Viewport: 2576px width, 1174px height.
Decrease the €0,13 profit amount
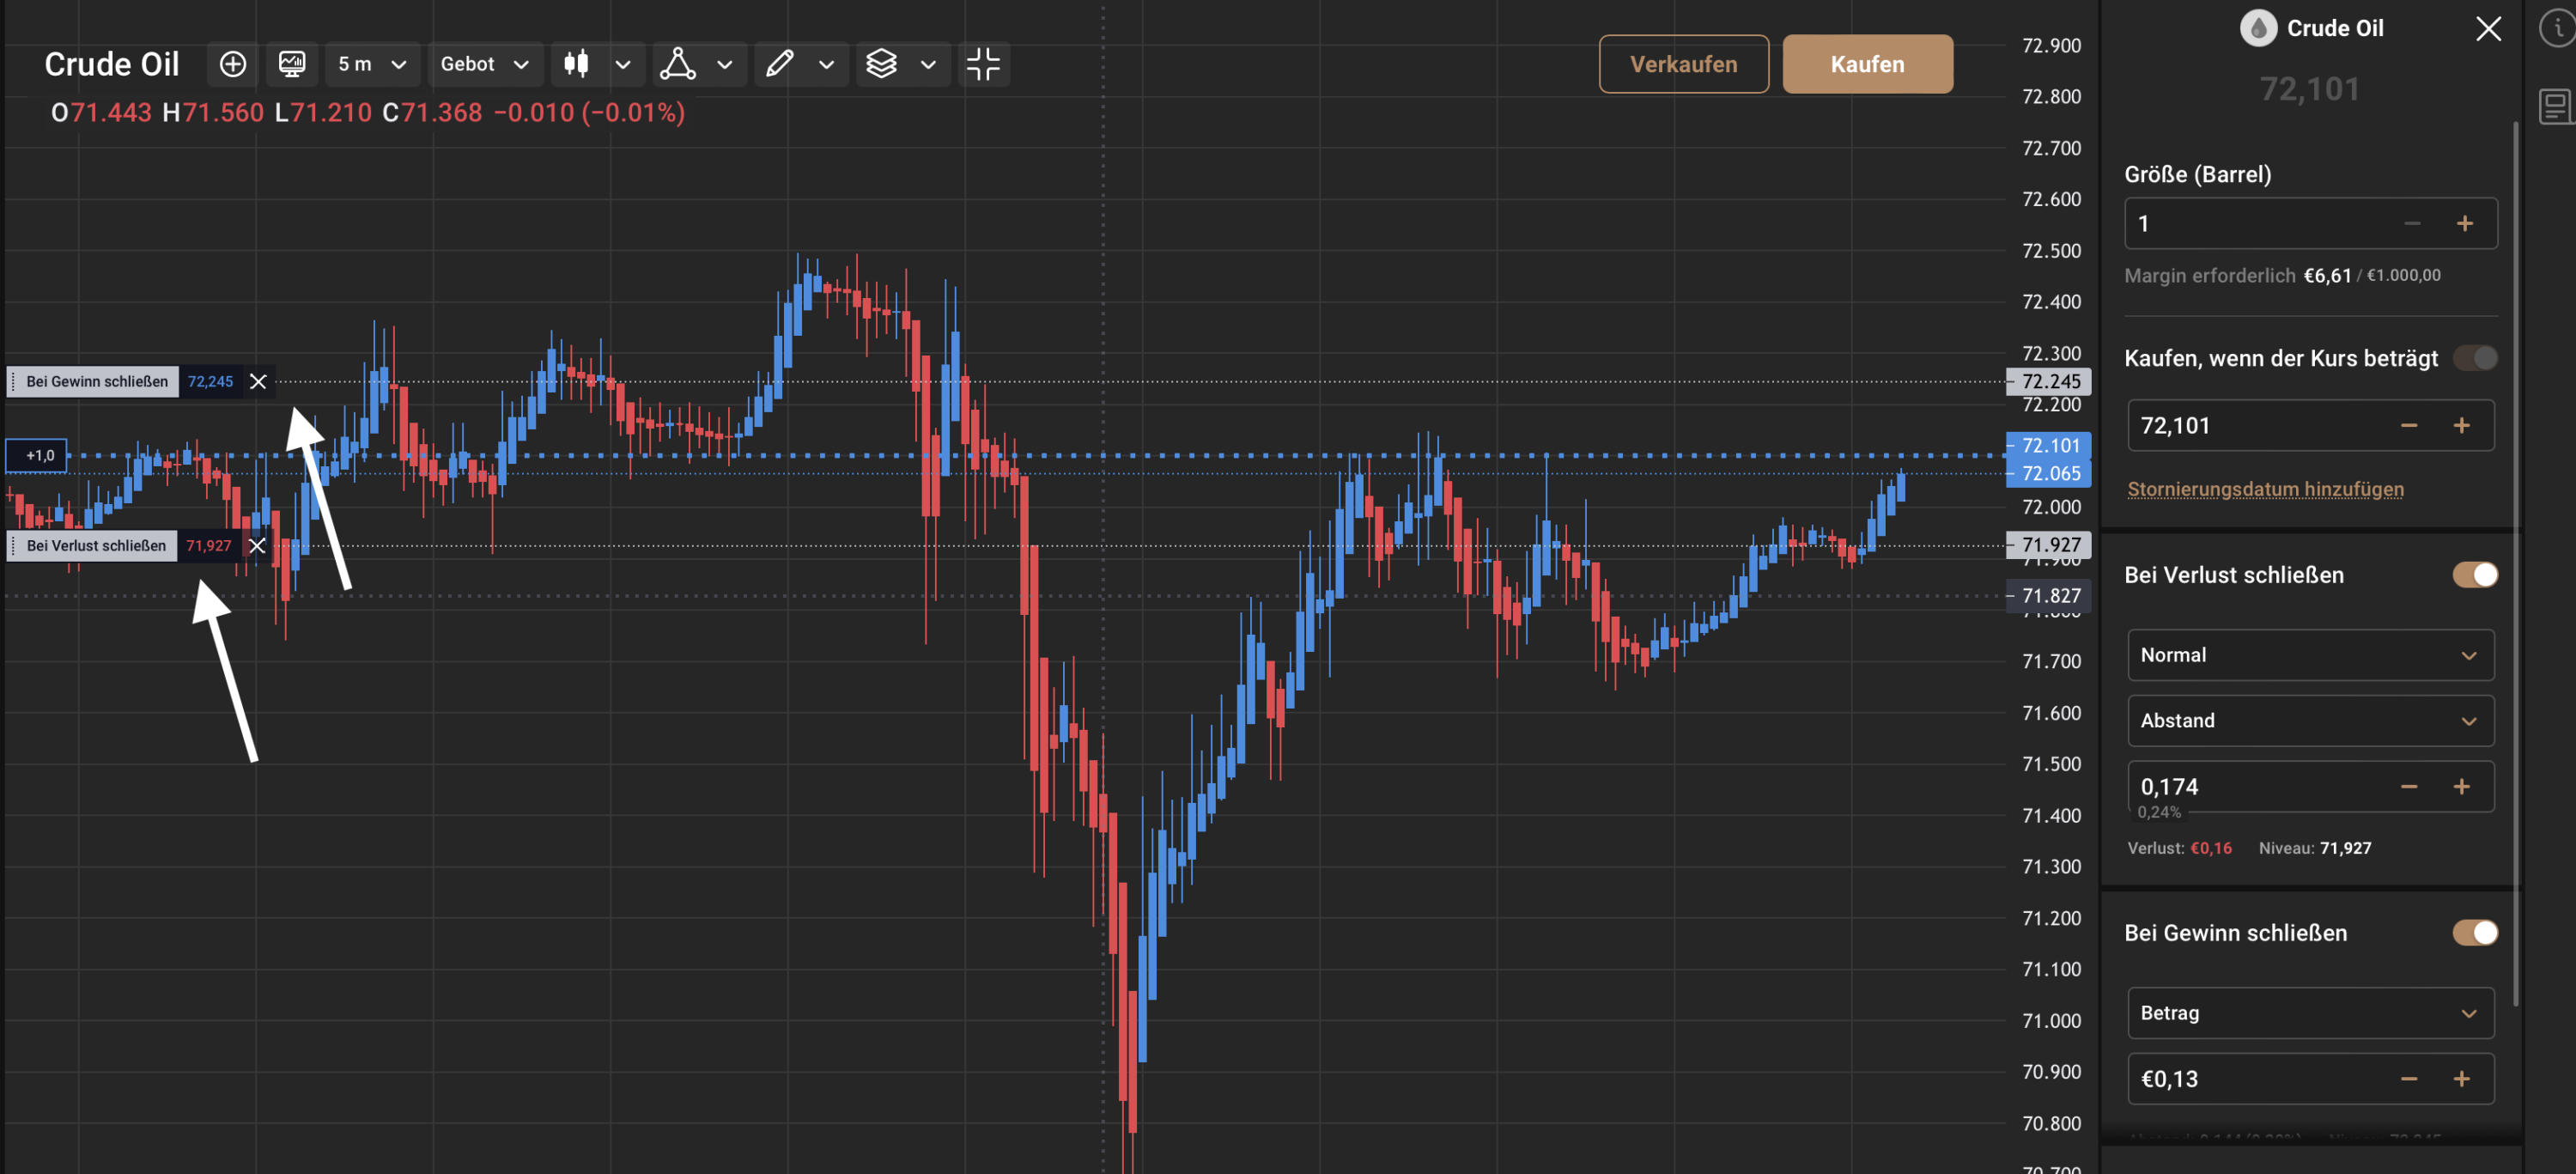click(x=2409, y=1079)
